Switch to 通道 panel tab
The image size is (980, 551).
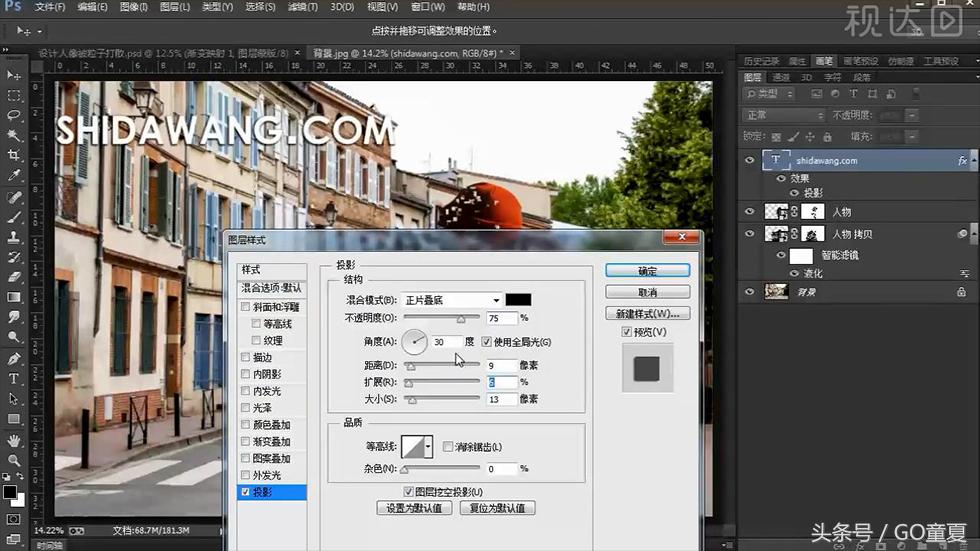(781, 77)
